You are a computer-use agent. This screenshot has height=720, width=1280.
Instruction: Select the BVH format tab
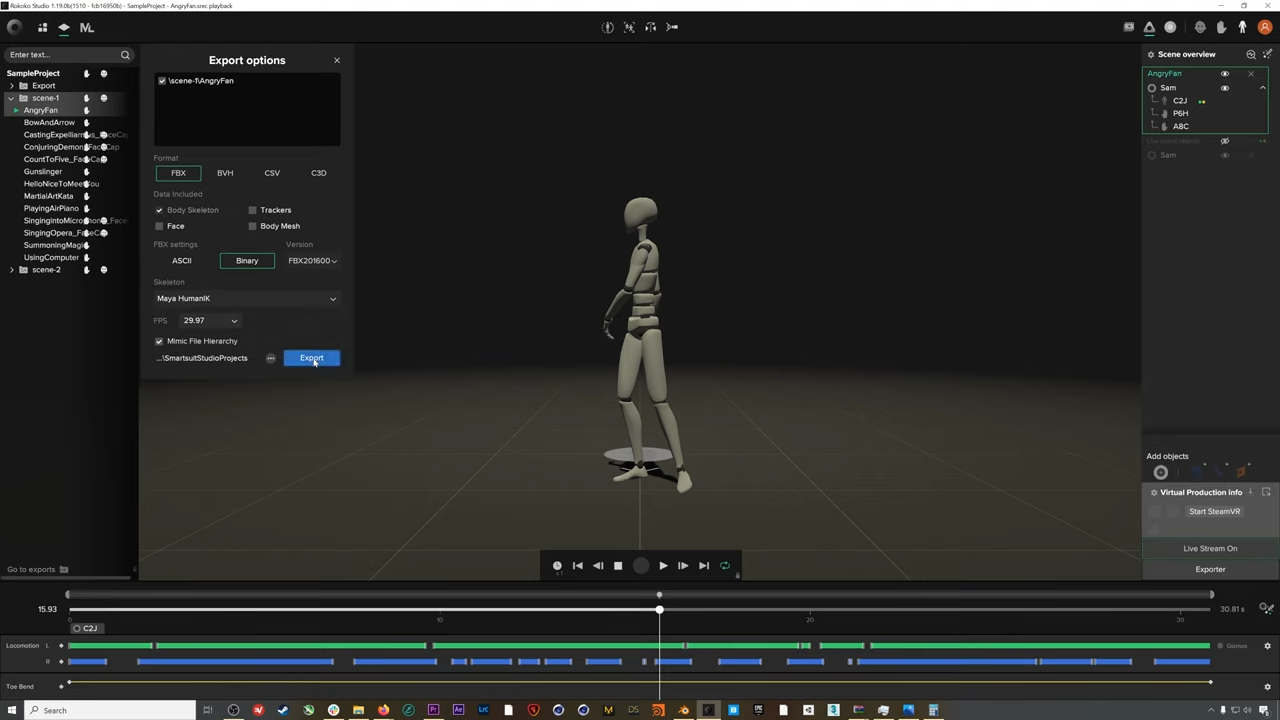(x=225, y=173)
